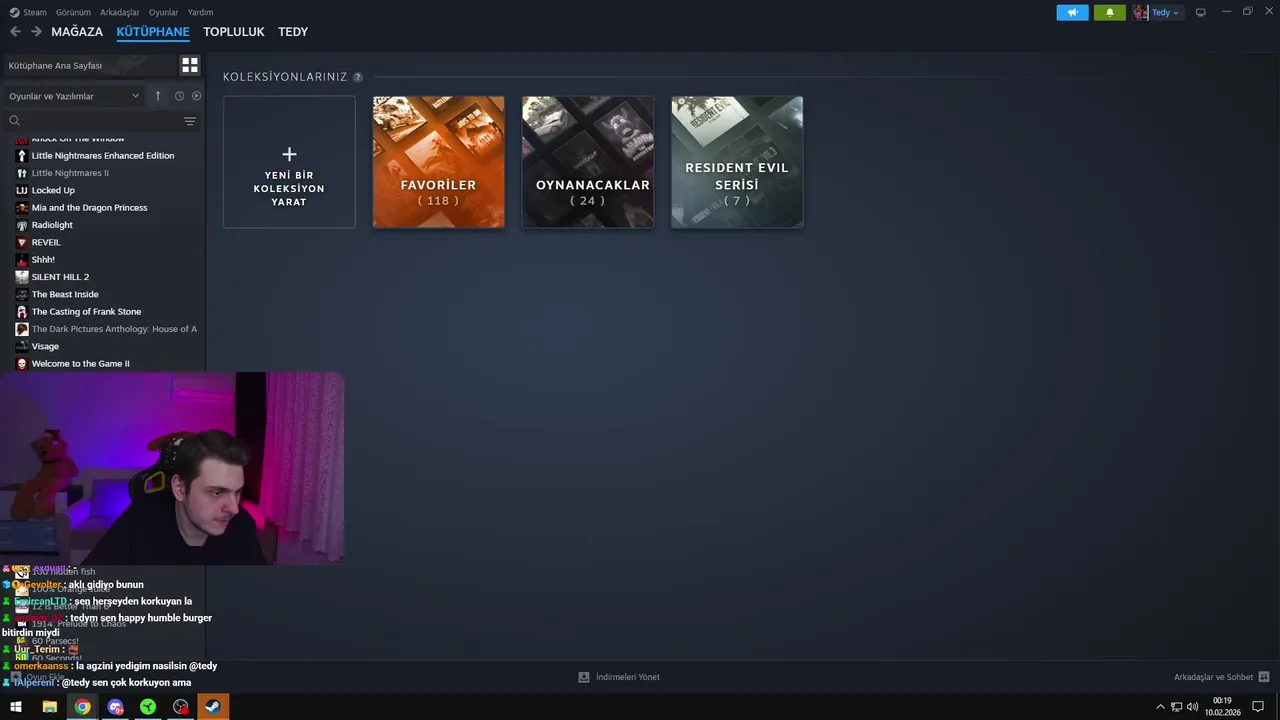Screen dimensions: 1280x720
Task: Open the collections grid view icon
Action: 189,65
